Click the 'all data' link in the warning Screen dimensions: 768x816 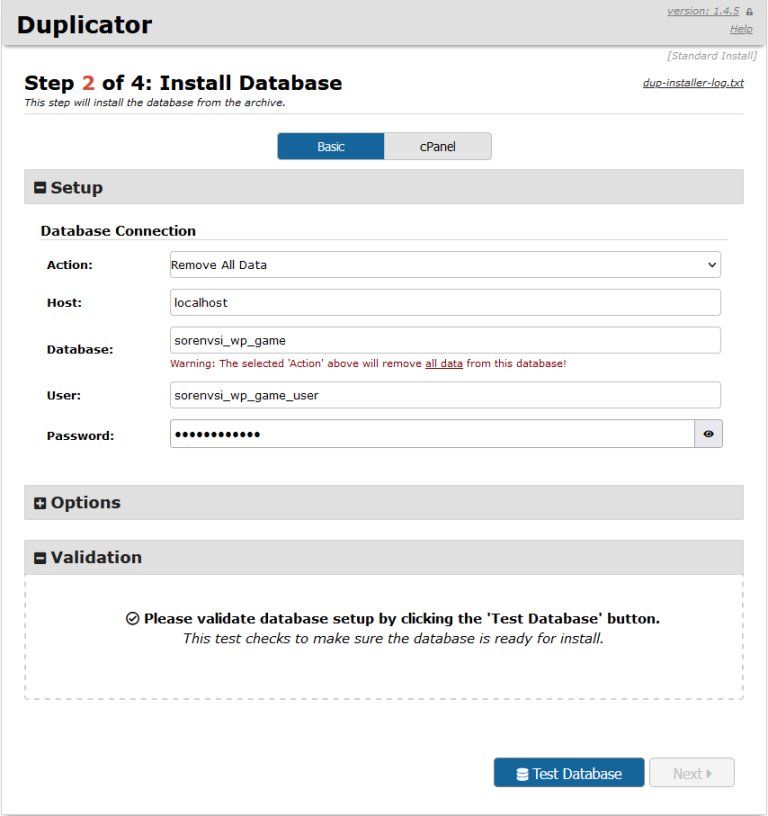(444, 364)
